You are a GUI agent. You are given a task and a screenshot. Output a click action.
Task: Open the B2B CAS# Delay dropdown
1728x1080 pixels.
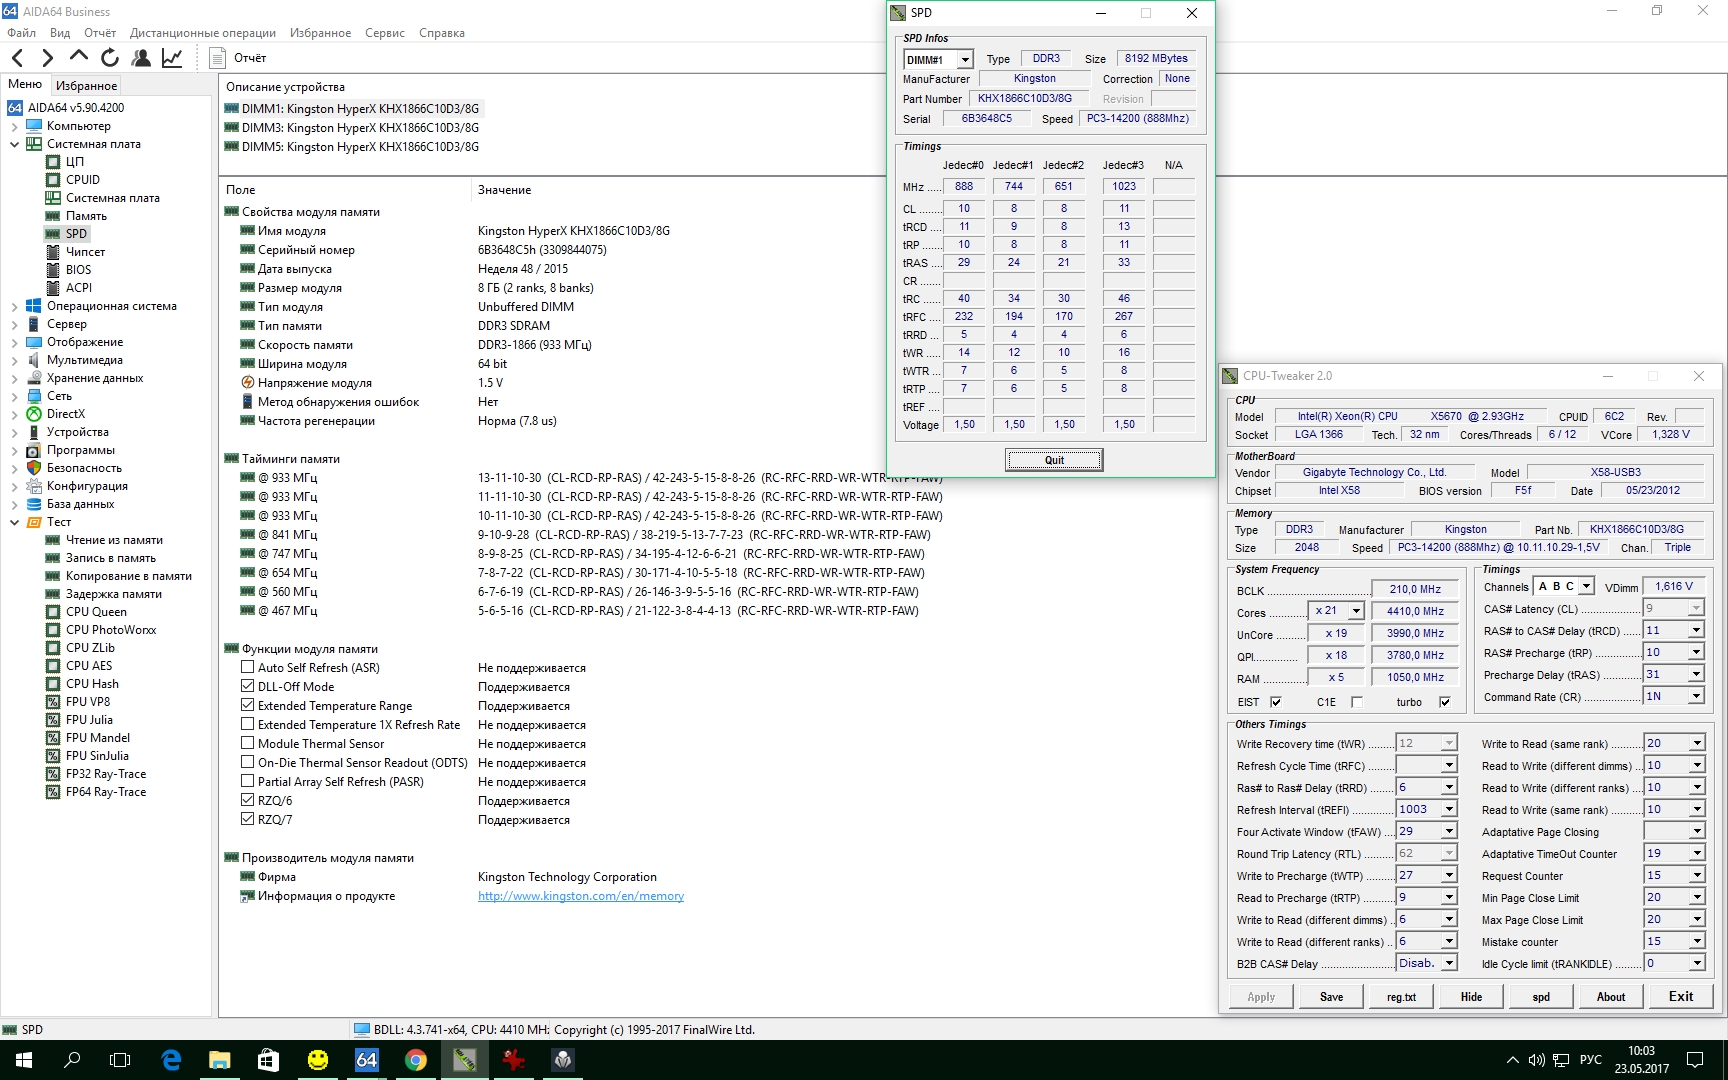point(1448,964)
